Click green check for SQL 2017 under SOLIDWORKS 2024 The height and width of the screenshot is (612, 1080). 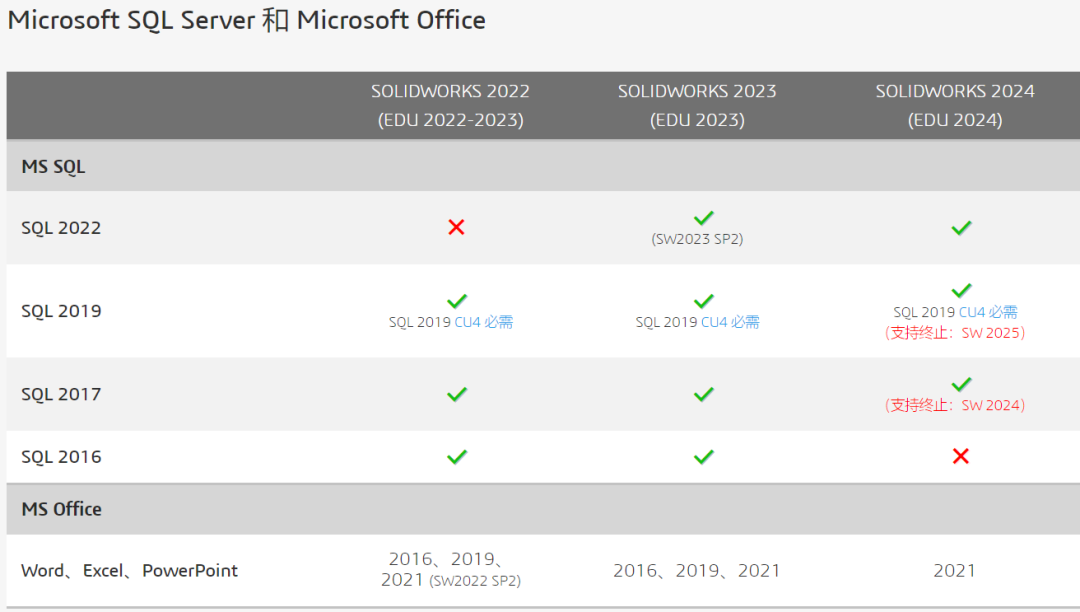(x=961, y=384)
